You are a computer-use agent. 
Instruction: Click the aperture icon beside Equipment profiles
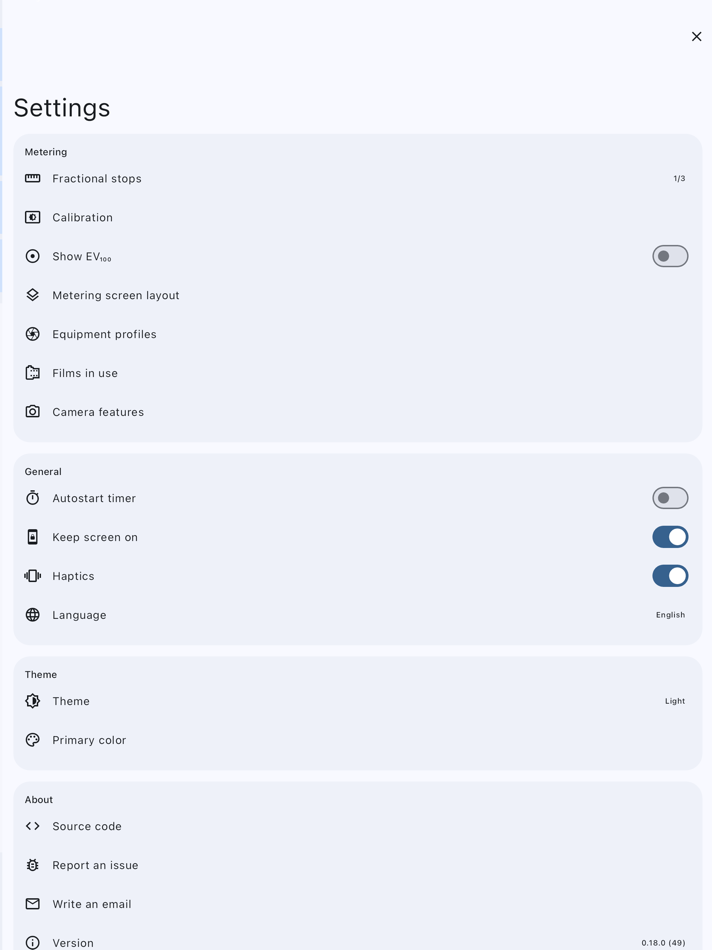pos(33,334)
